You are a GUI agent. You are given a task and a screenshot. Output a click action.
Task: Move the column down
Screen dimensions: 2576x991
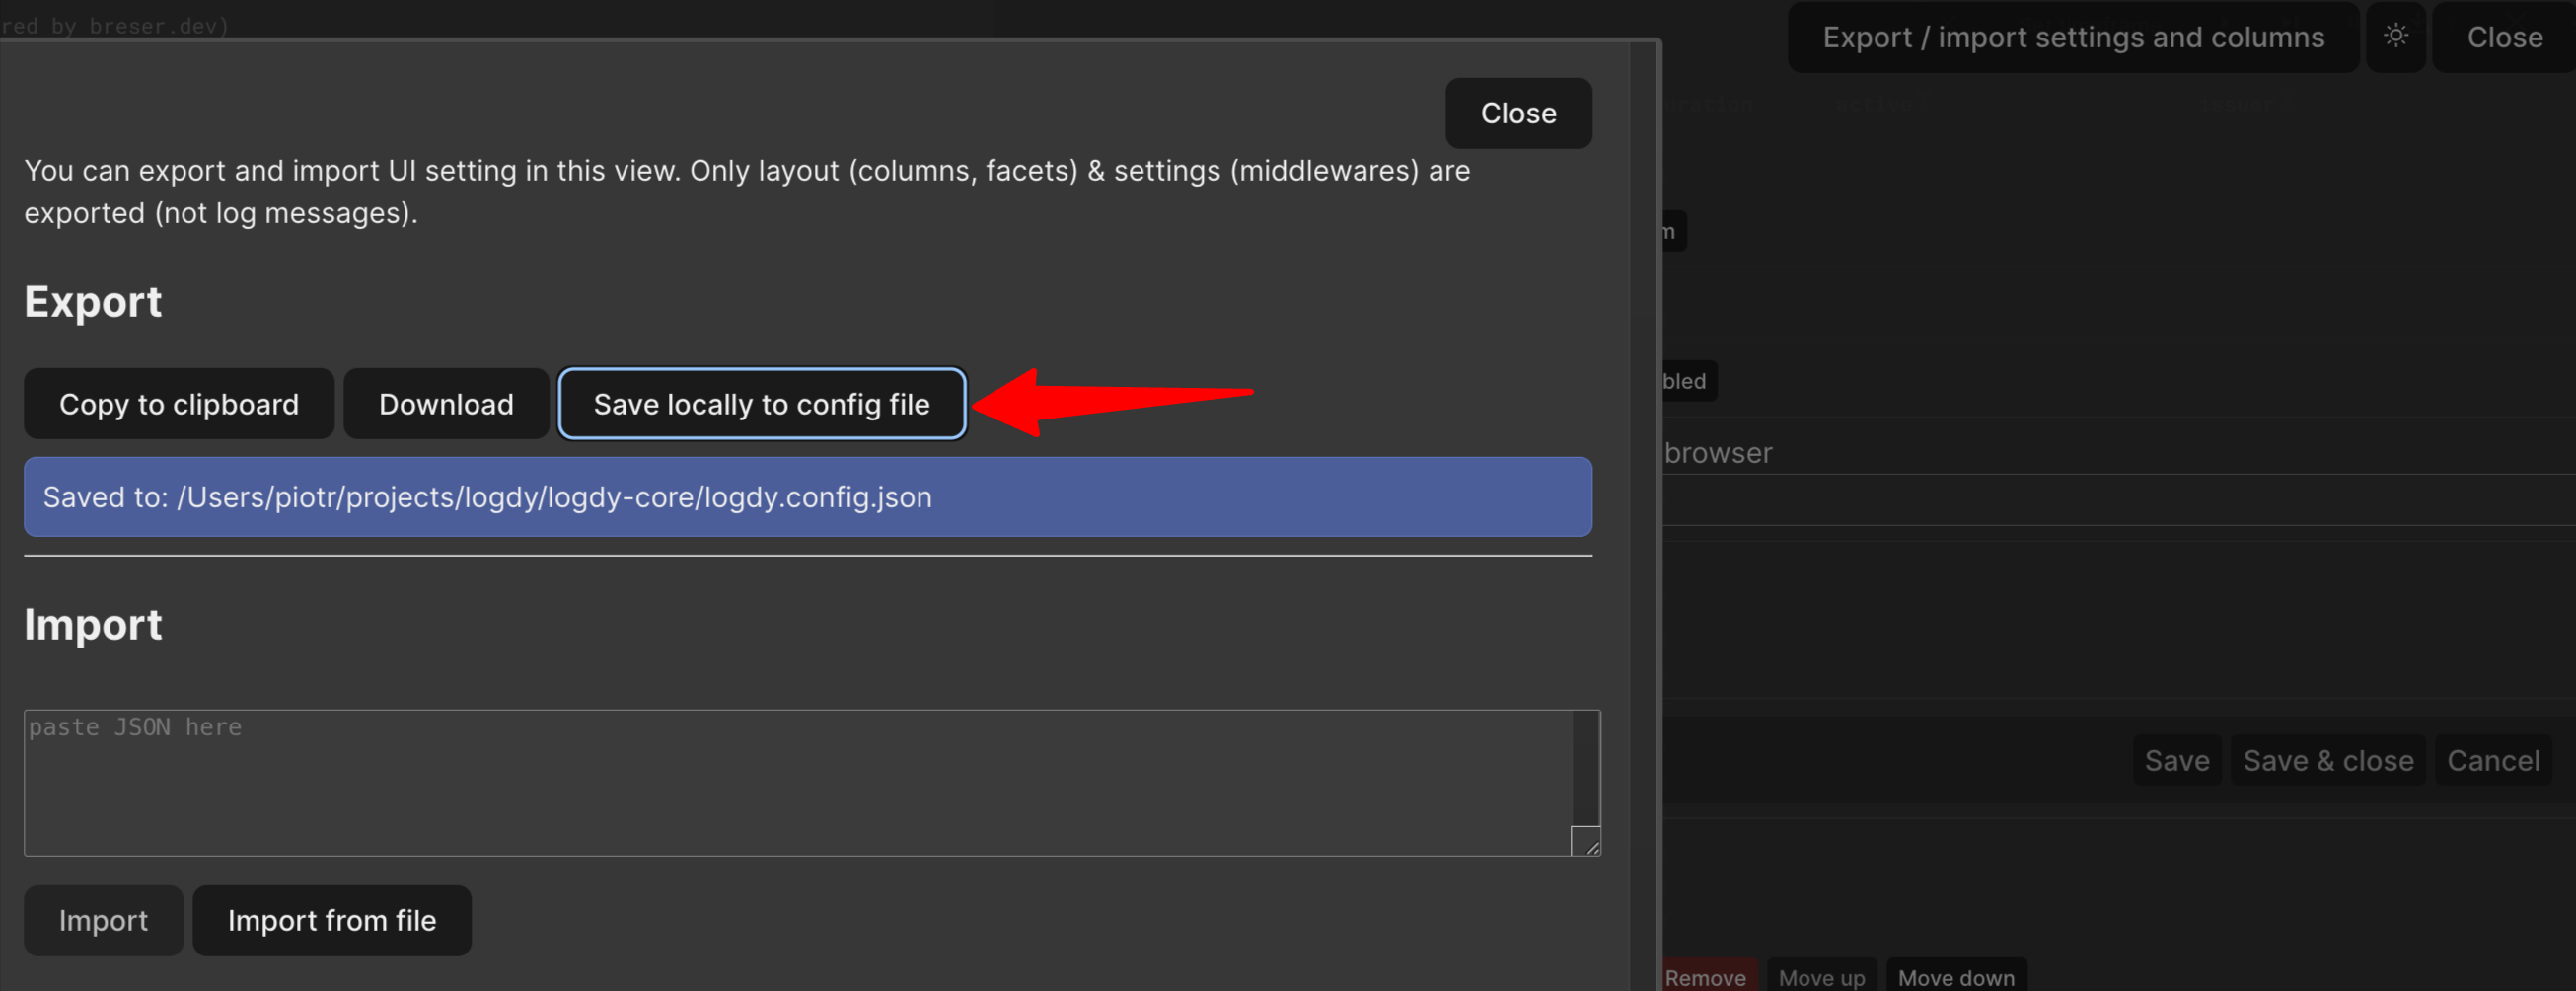tap(1955, 976)
